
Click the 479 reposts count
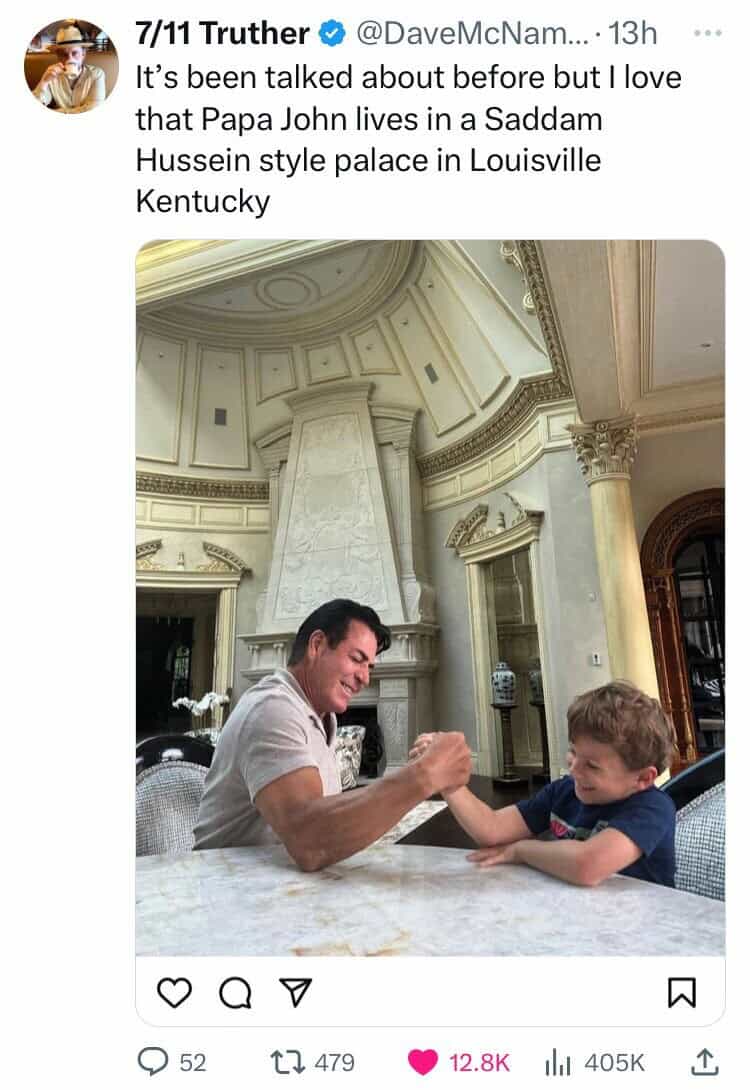click(x=334, y=1062)
